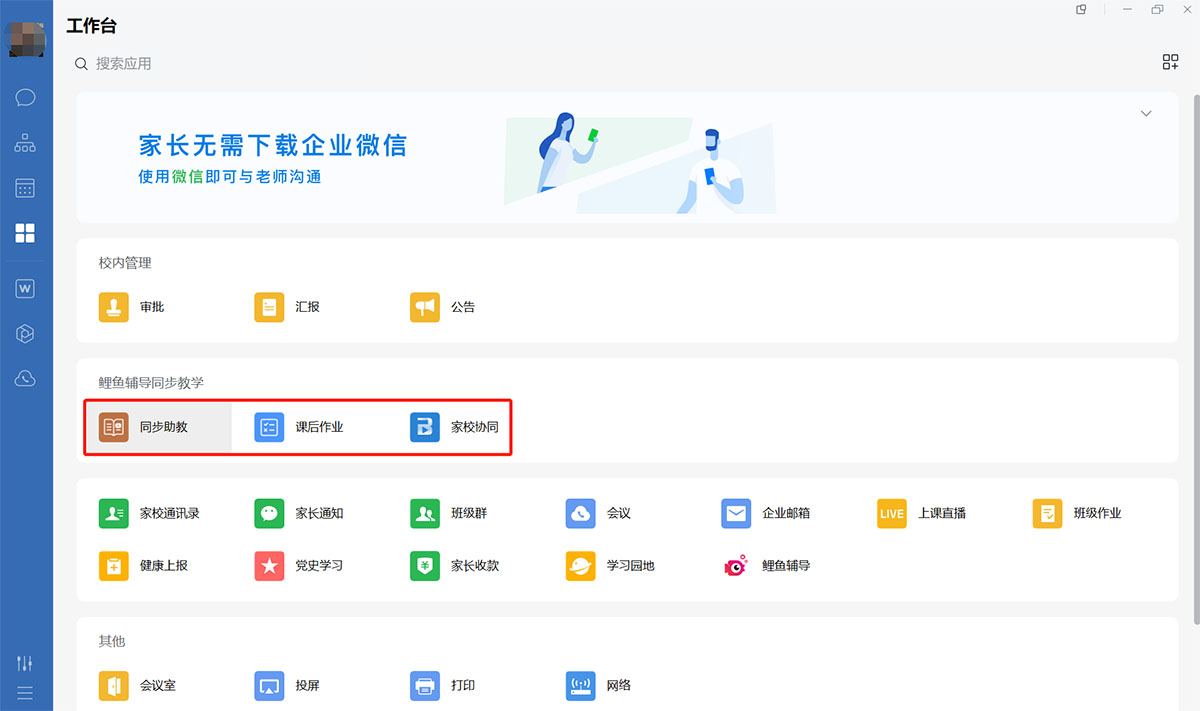Open the 投屏 screen casting app
Viewport: 1200px width, 711px height.
coord(287,686)
